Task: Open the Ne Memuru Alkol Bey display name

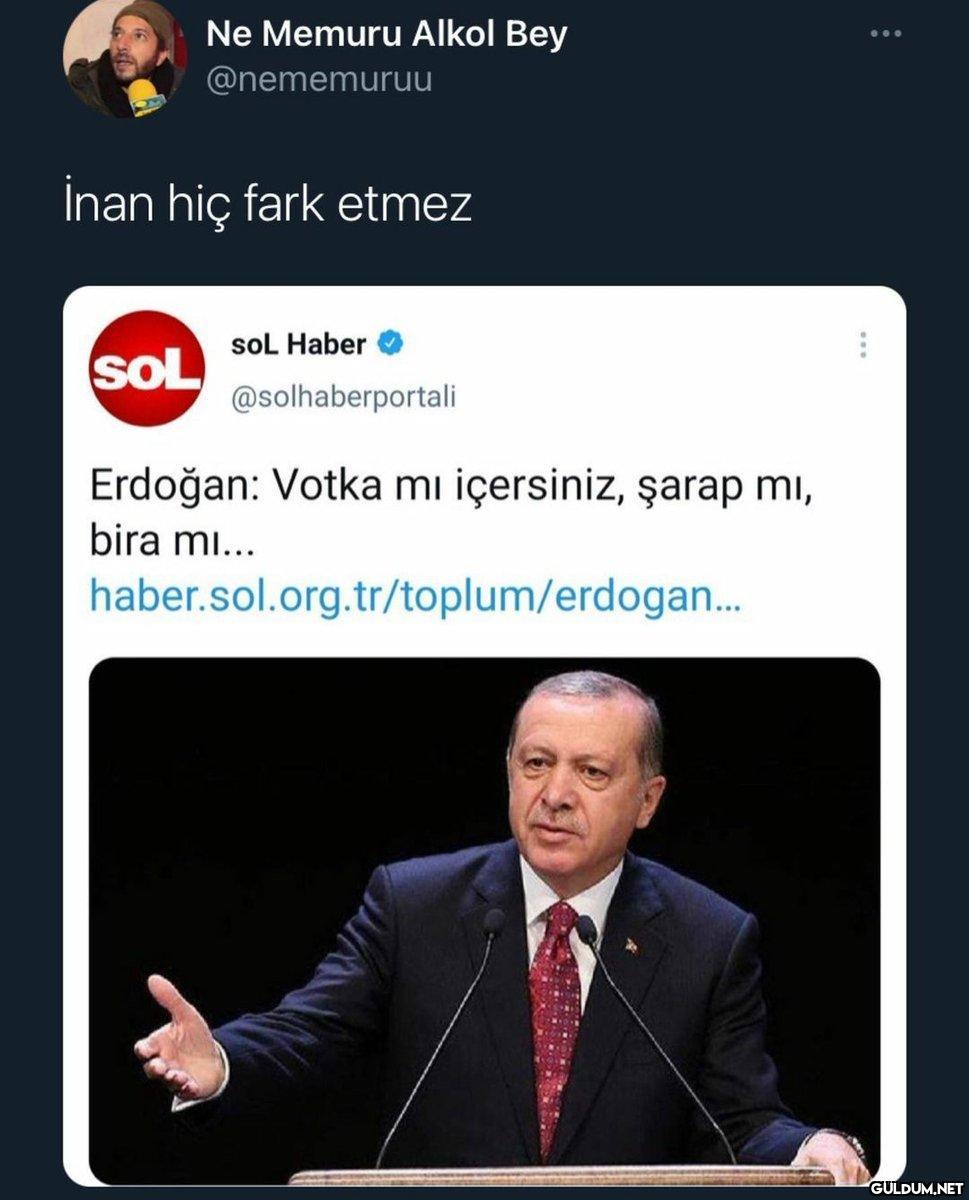Action: point(386,34)
